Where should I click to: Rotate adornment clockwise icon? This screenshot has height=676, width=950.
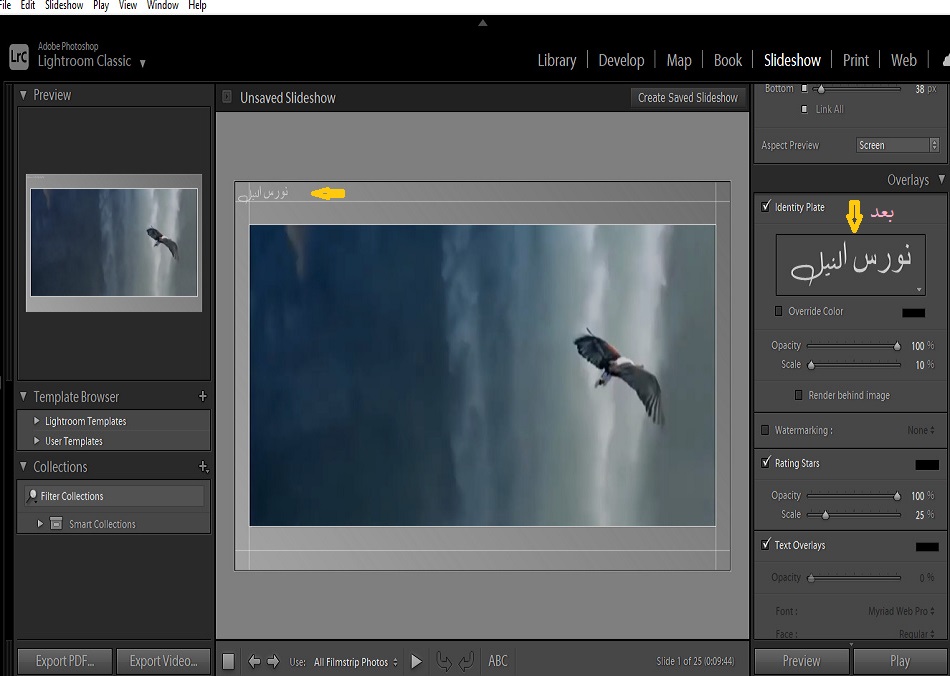[x=466, y=661]
